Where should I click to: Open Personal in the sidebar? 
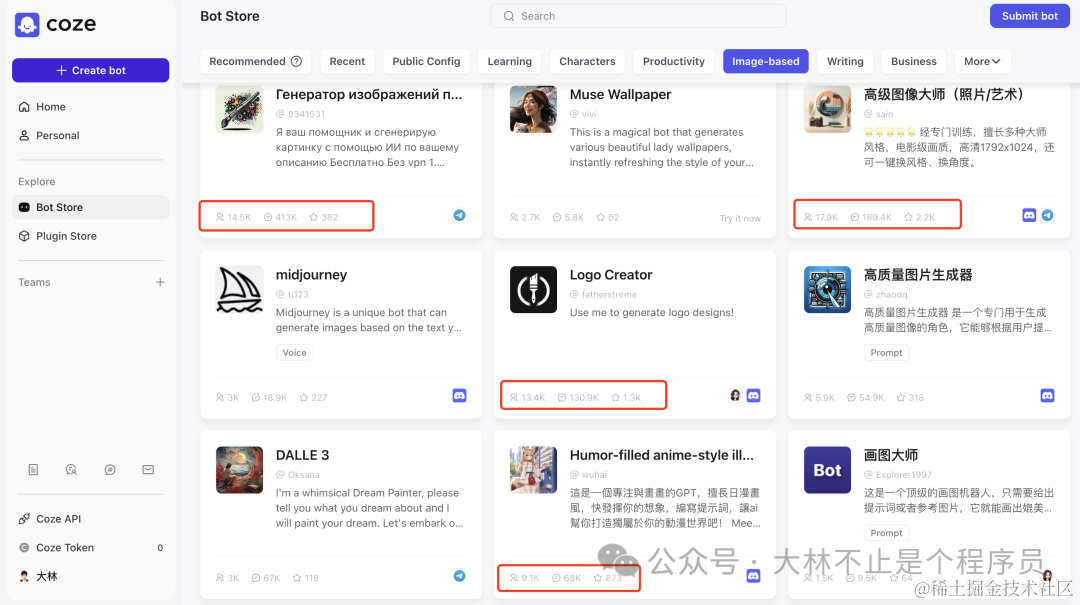coord(90,136)
